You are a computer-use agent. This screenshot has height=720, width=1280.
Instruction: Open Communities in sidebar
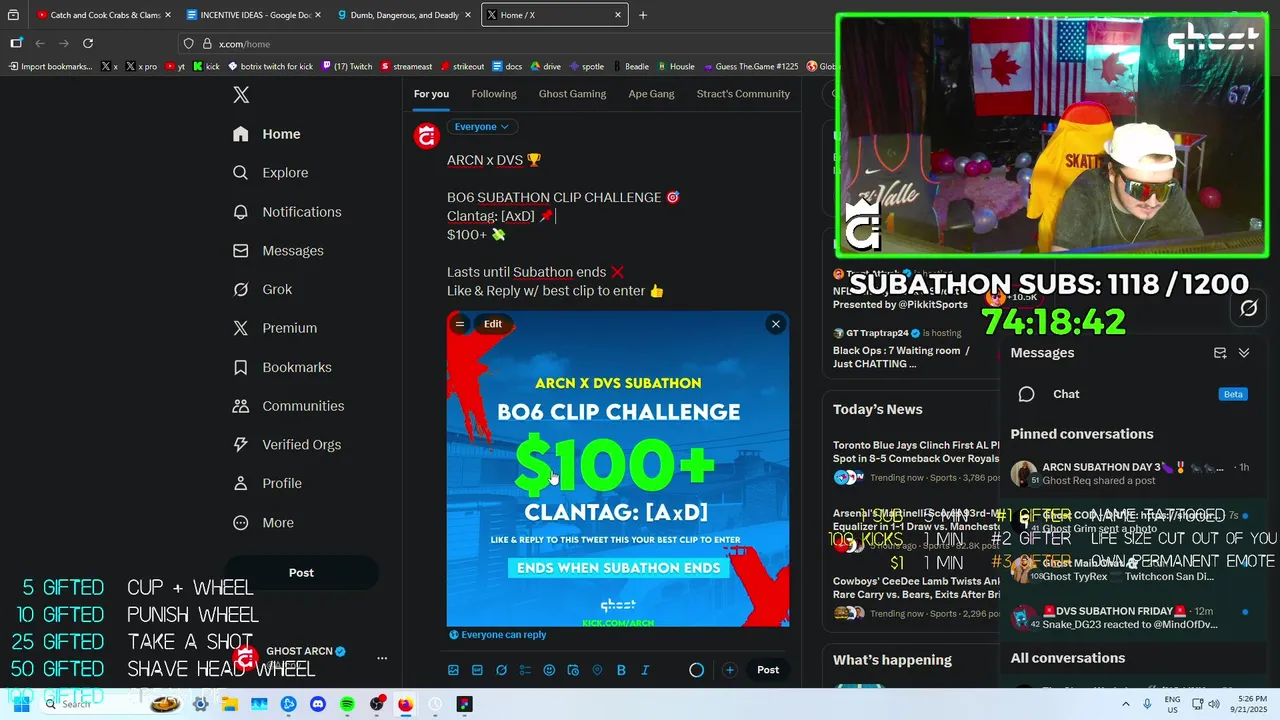288,406
